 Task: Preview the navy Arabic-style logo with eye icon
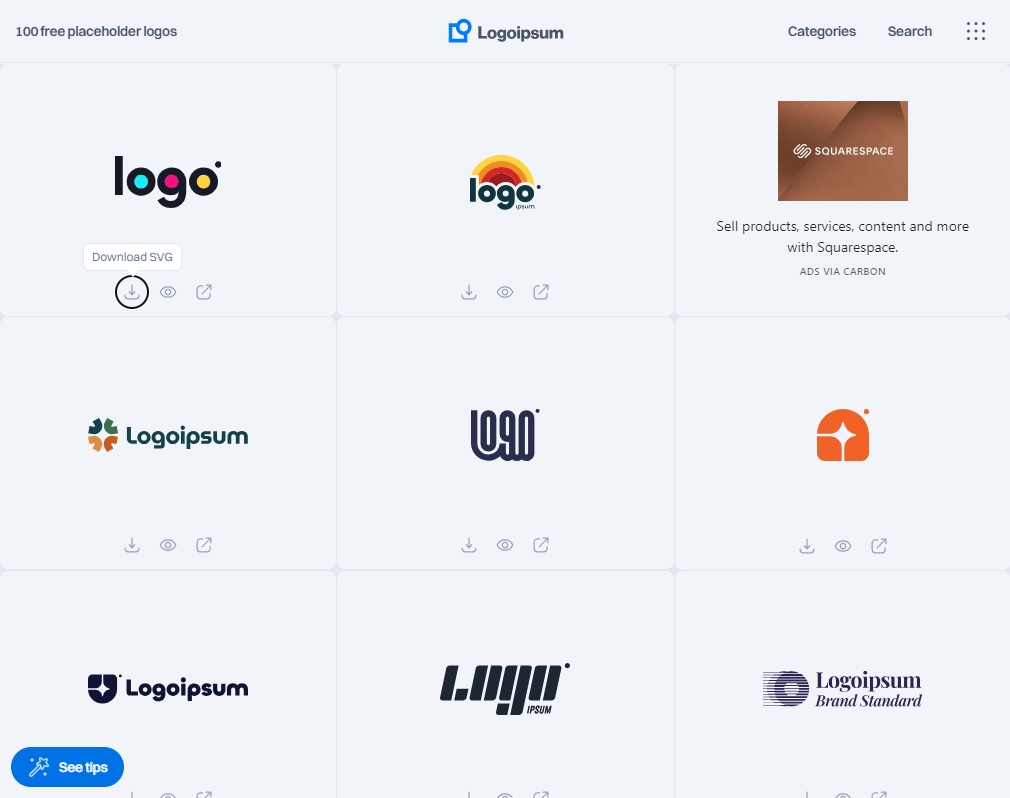coord(505,545)
